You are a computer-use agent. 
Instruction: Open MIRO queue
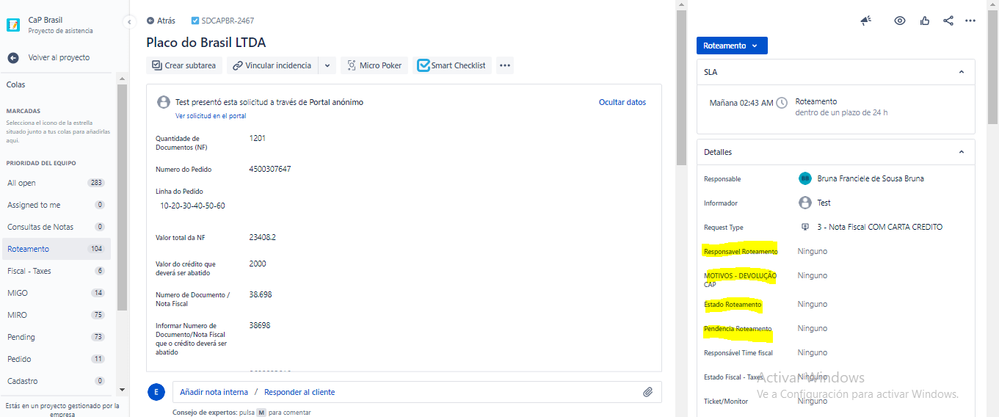[x=56, y=315]
